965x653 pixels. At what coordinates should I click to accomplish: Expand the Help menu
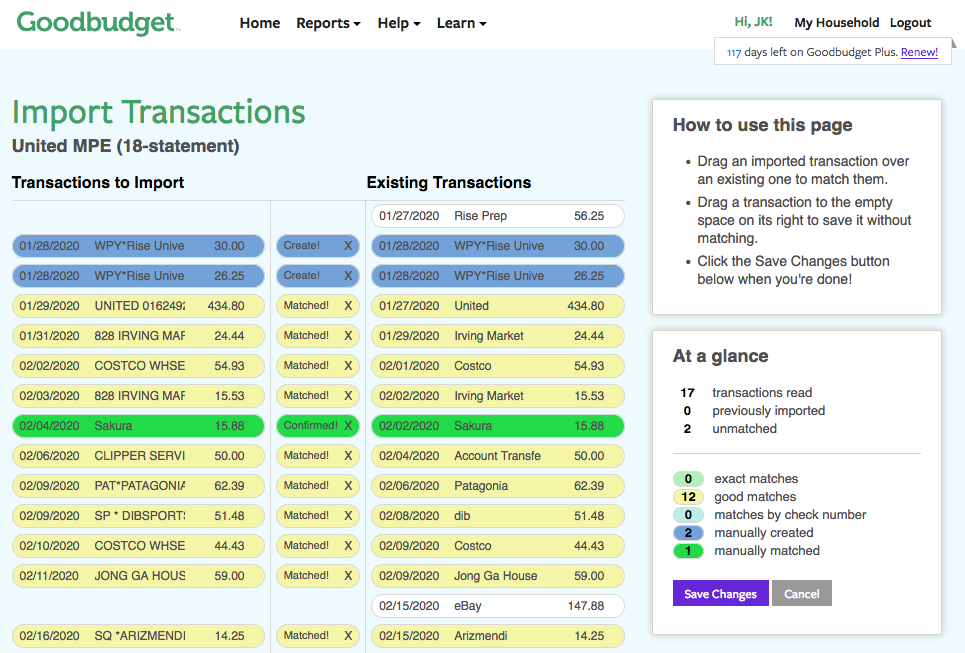tap(399, 23)
